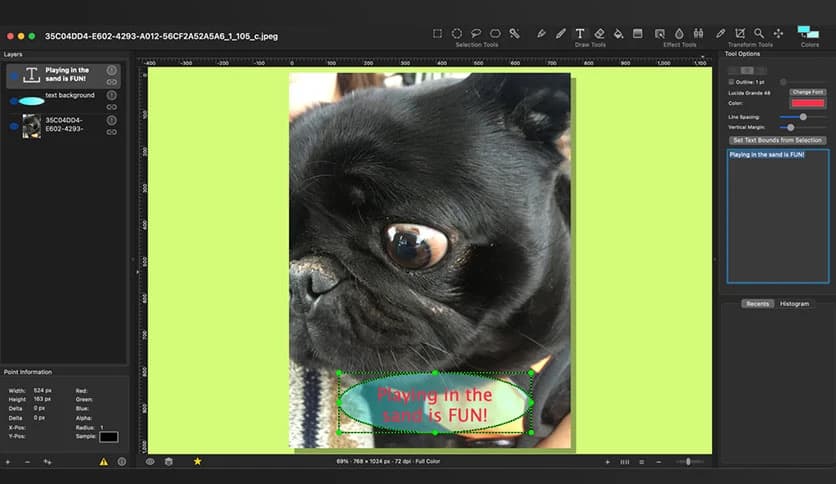Click Set Text Bounds from Selection
This screenshot has width=836, height=484.
click(x=777, y=140)
